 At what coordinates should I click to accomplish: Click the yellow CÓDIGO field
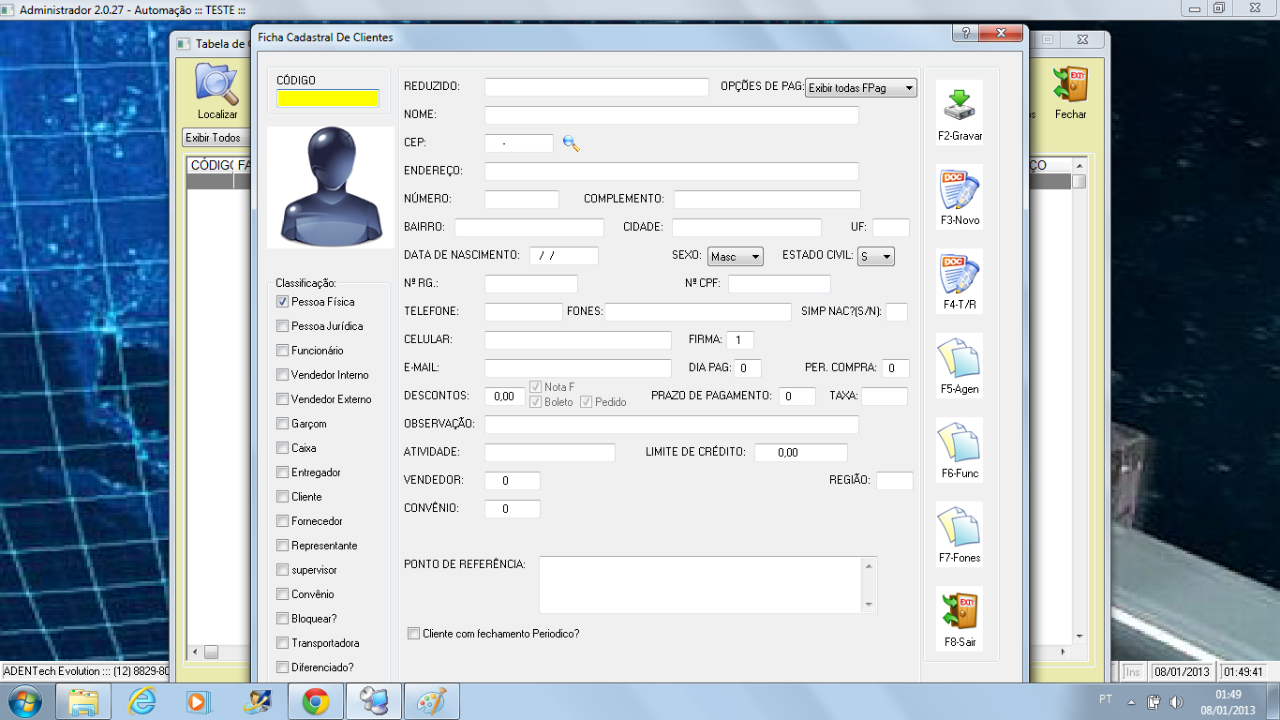point(328,98)
